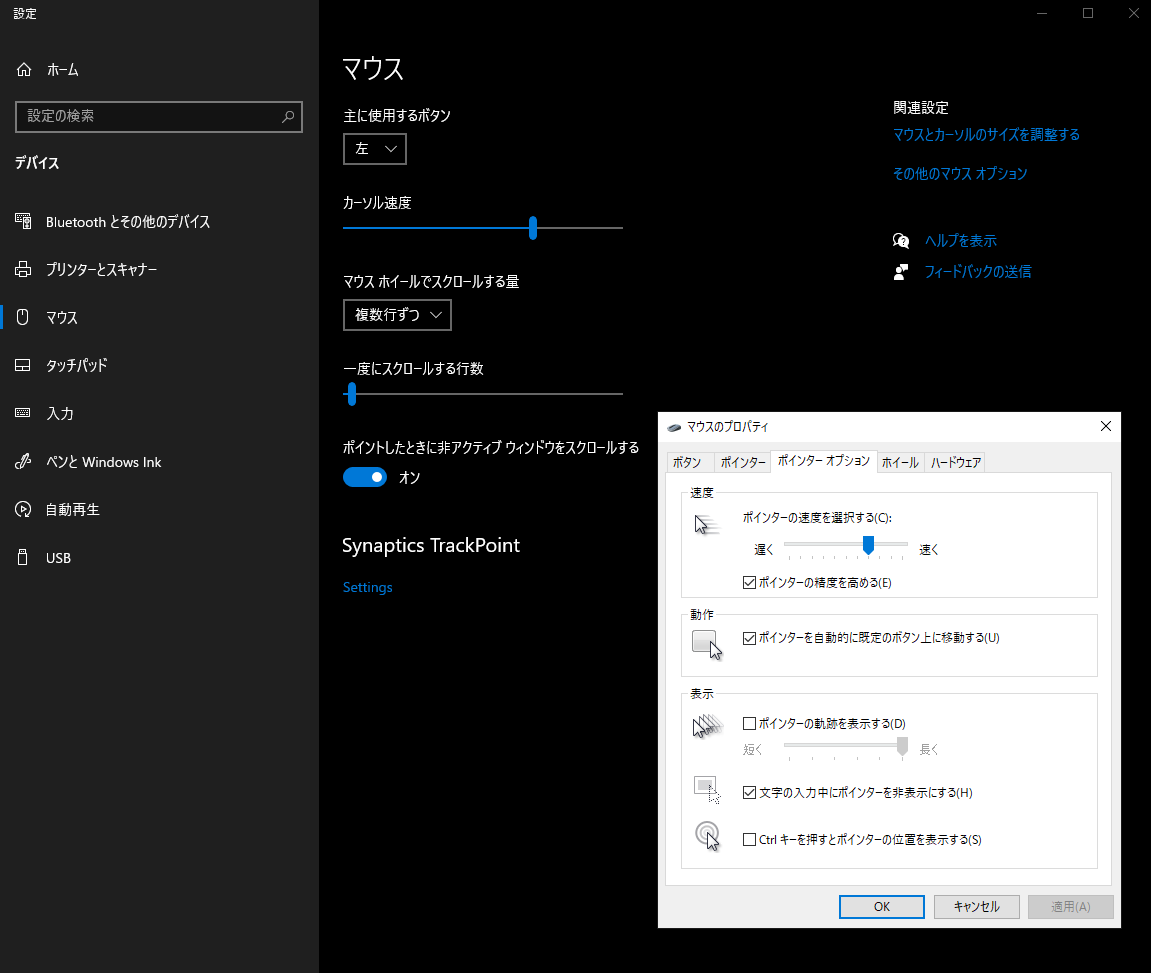The width and height of the screenshot is (1151, 973).
Task: Click the 一度にスクロールする行数 slider thumb
Action: click(352, 394)
